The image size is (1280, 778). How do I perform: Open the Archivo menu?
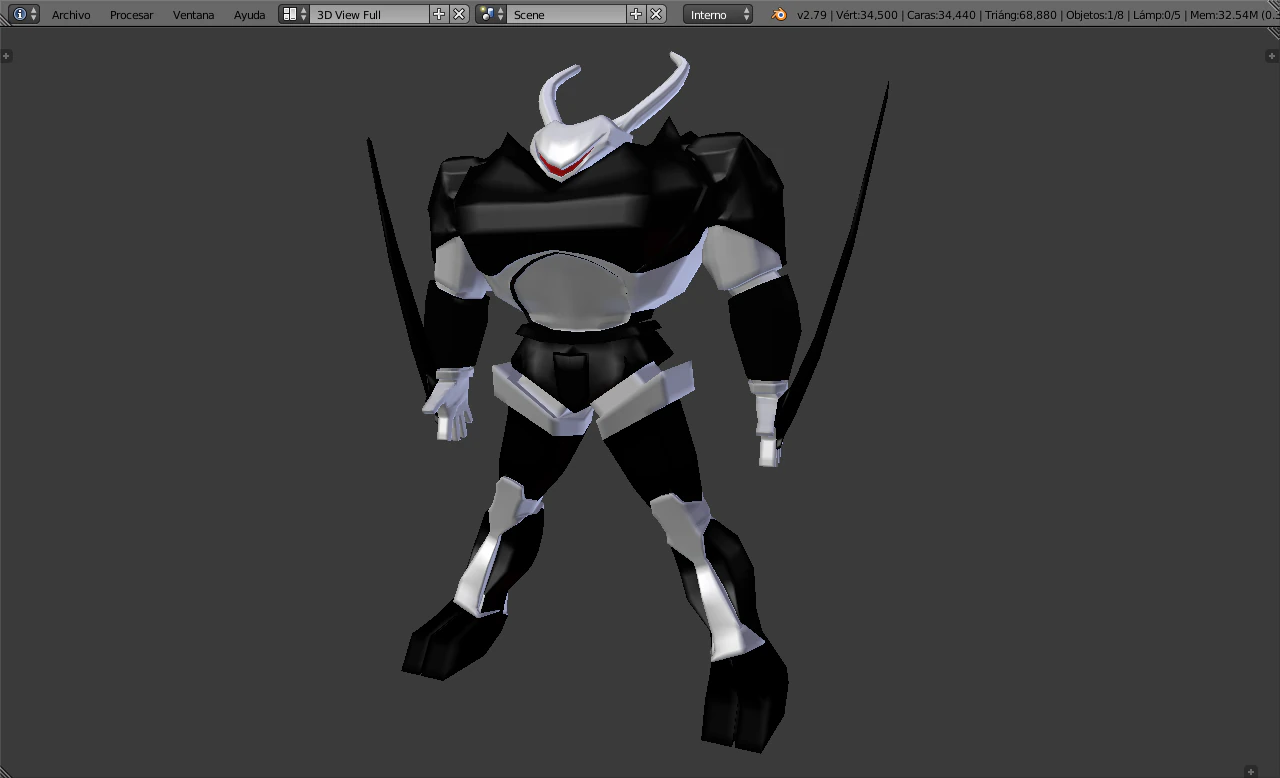(71, 14)
